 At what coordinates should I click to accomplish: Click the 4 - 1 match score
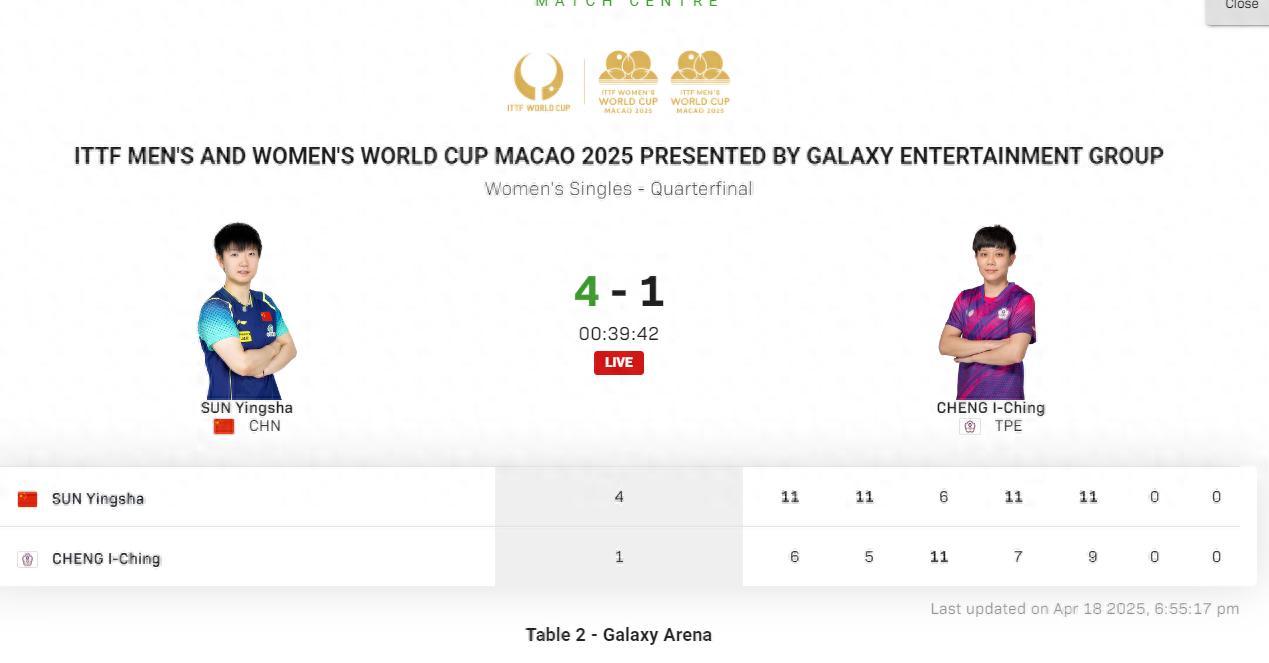point(619,291)
